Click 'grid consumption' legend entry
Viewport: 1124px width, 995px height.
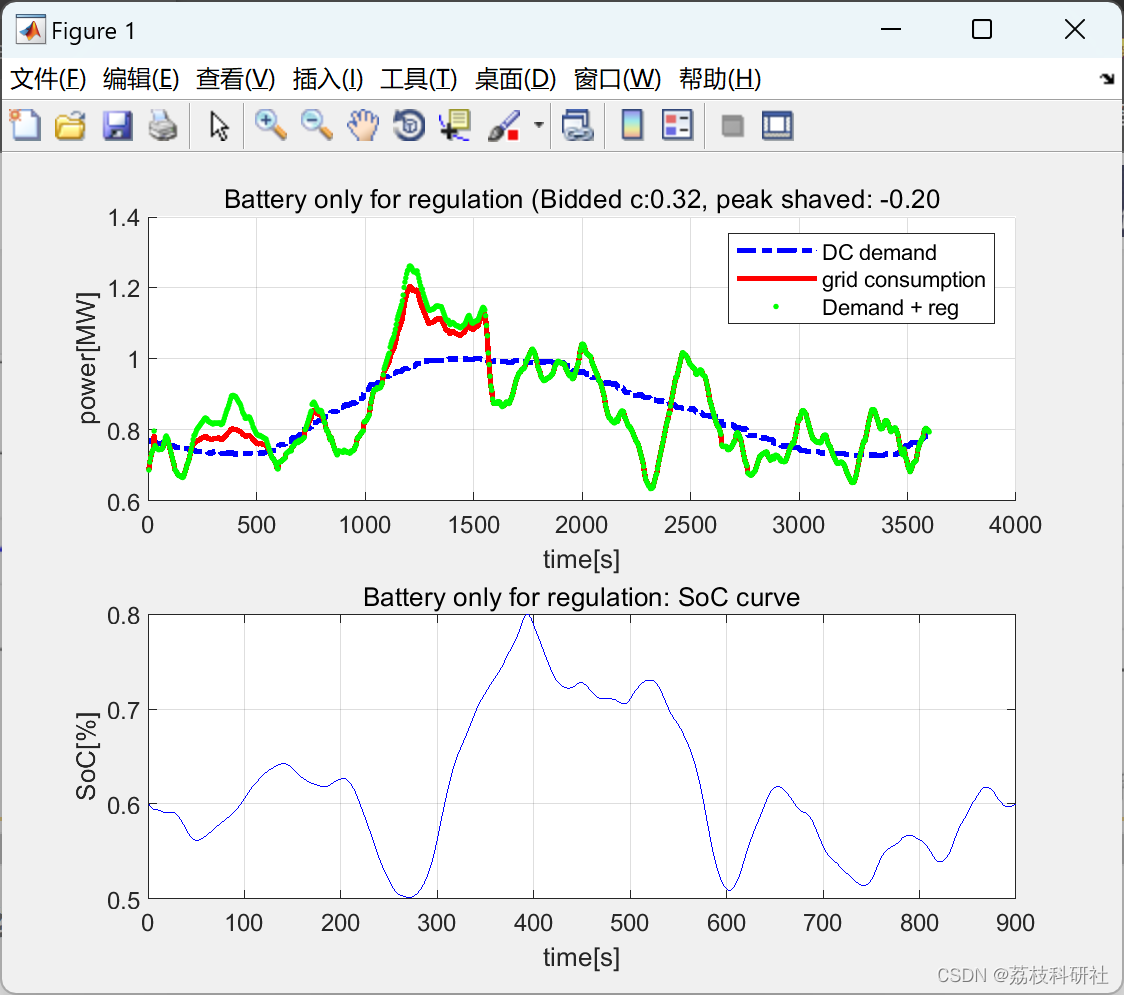903,280
